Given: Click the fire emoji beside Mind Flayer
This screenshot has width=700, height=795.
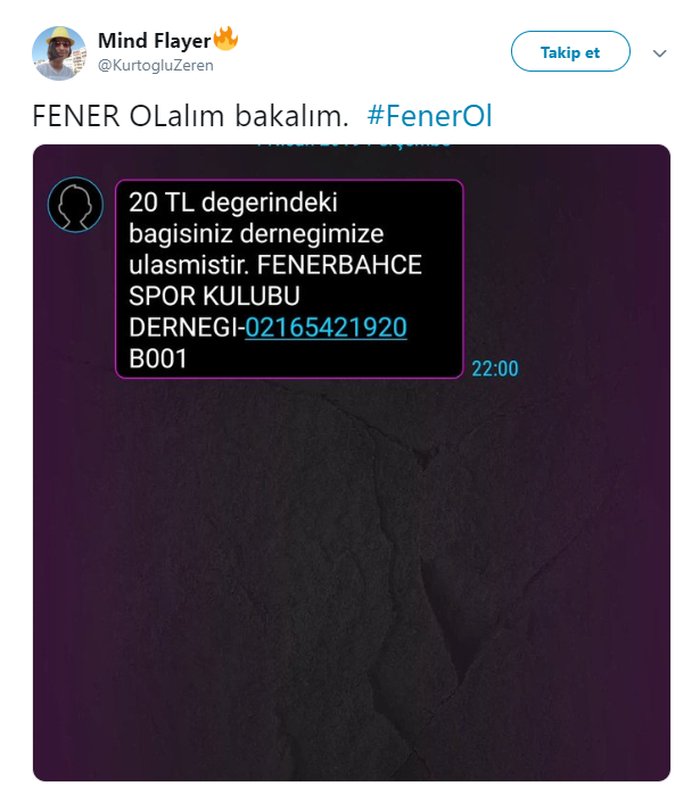Looking at the screenshot, I should (226, 39).
